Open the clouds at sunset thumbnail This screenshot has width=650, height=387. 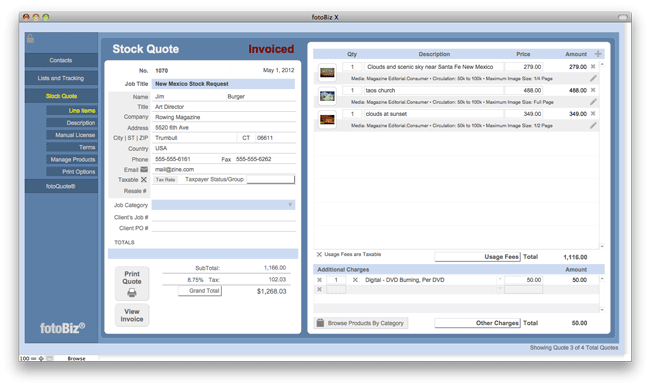[327, 120]
